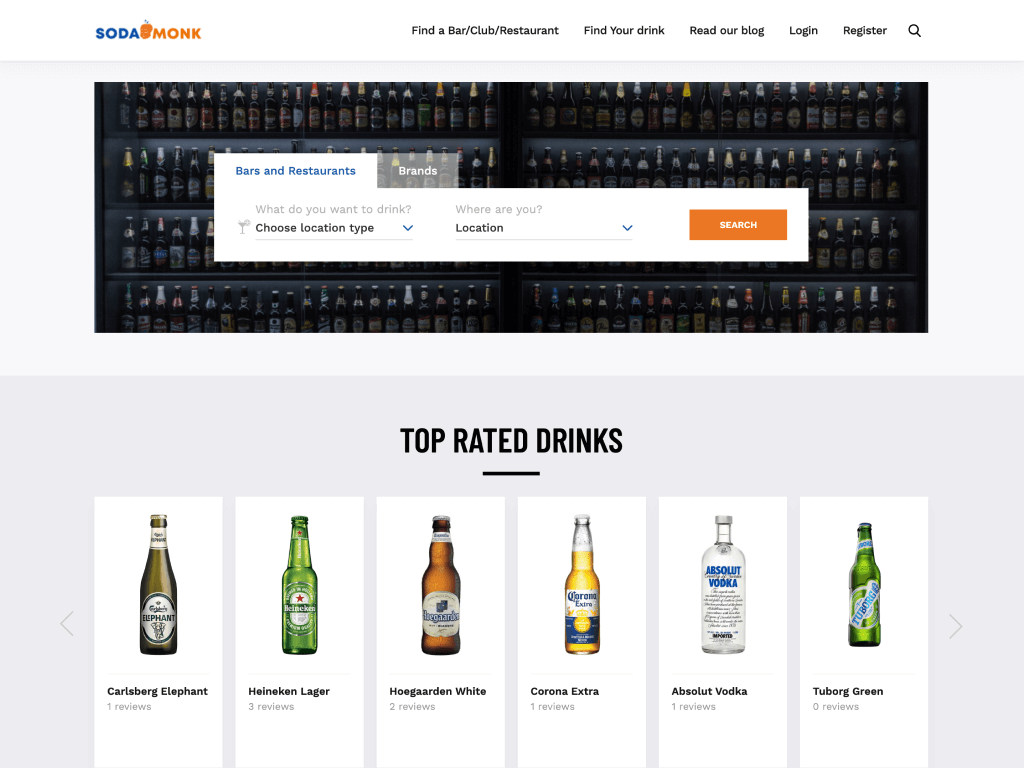Open the Tuborg Green bottle image
Viewport: 1024px width, 768px height.
coord(864,584)
